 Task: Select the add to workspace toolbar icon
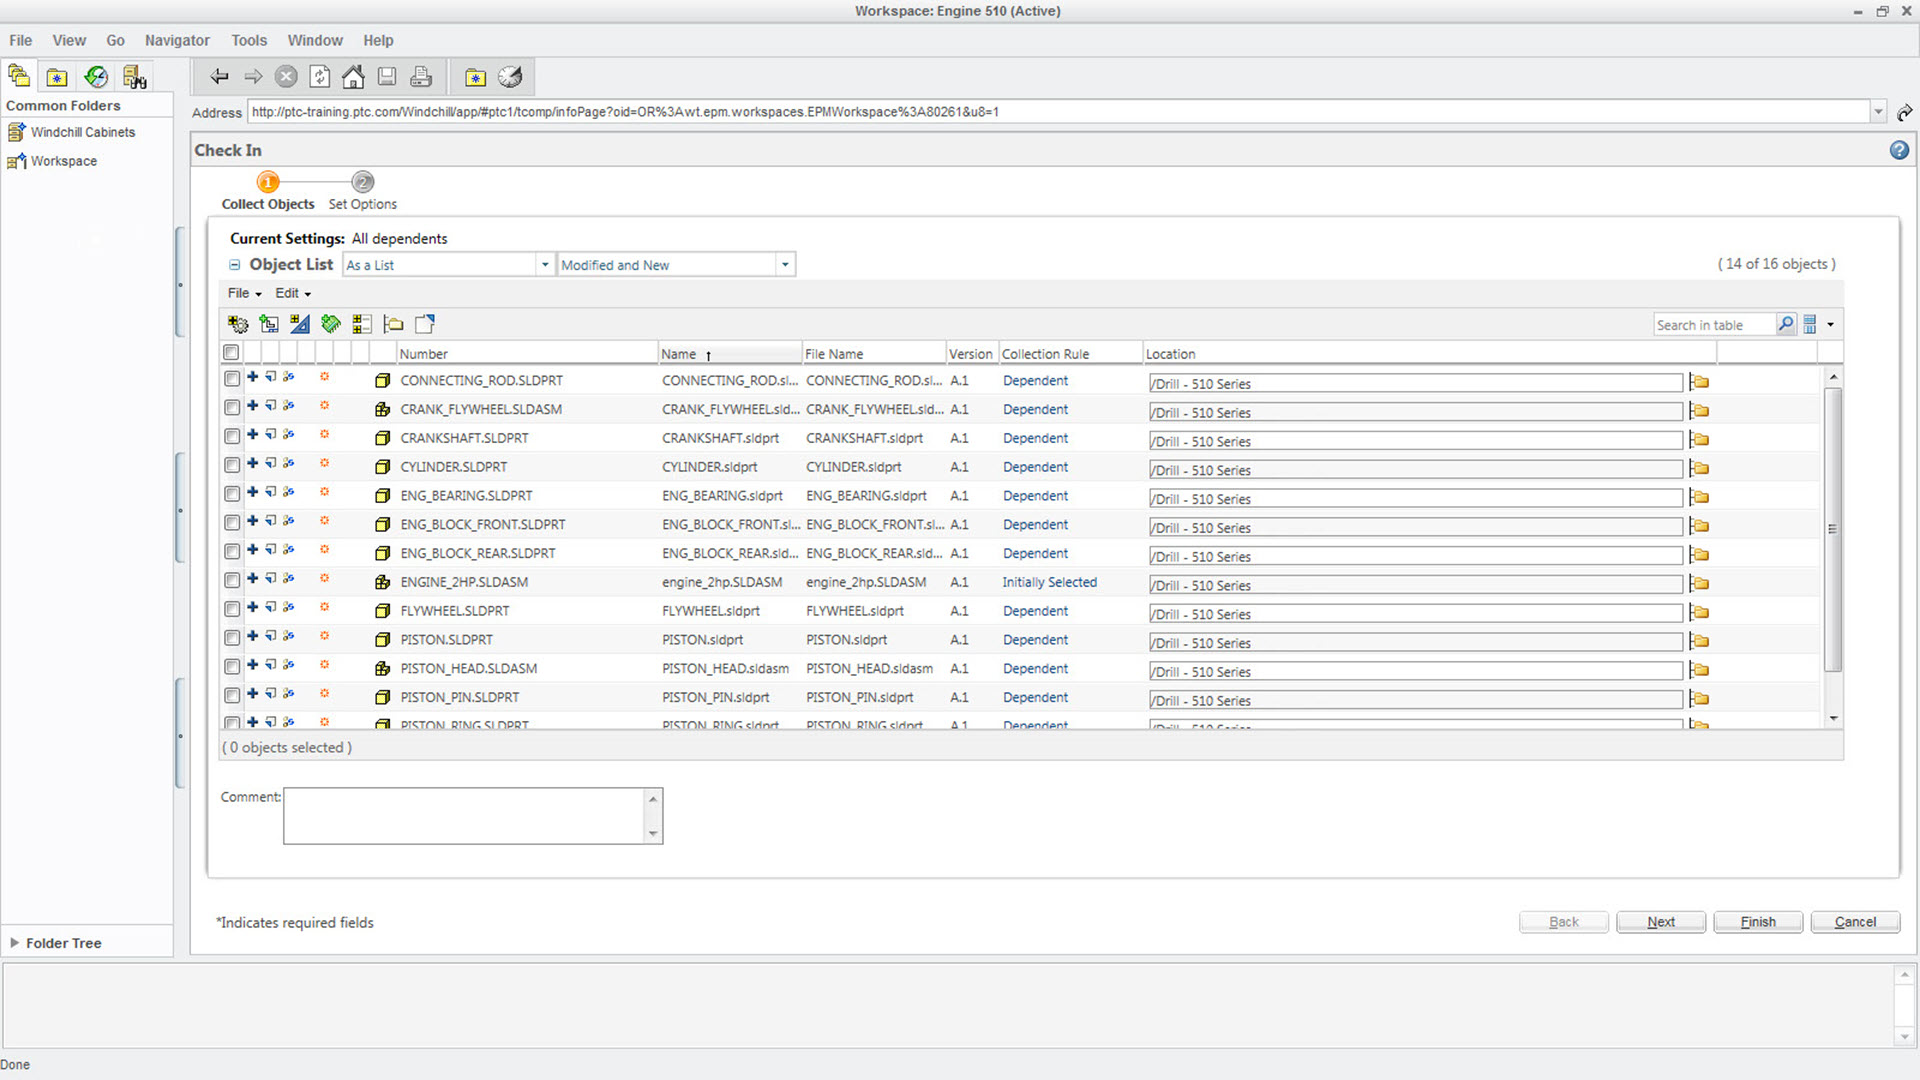coord(268,324)
